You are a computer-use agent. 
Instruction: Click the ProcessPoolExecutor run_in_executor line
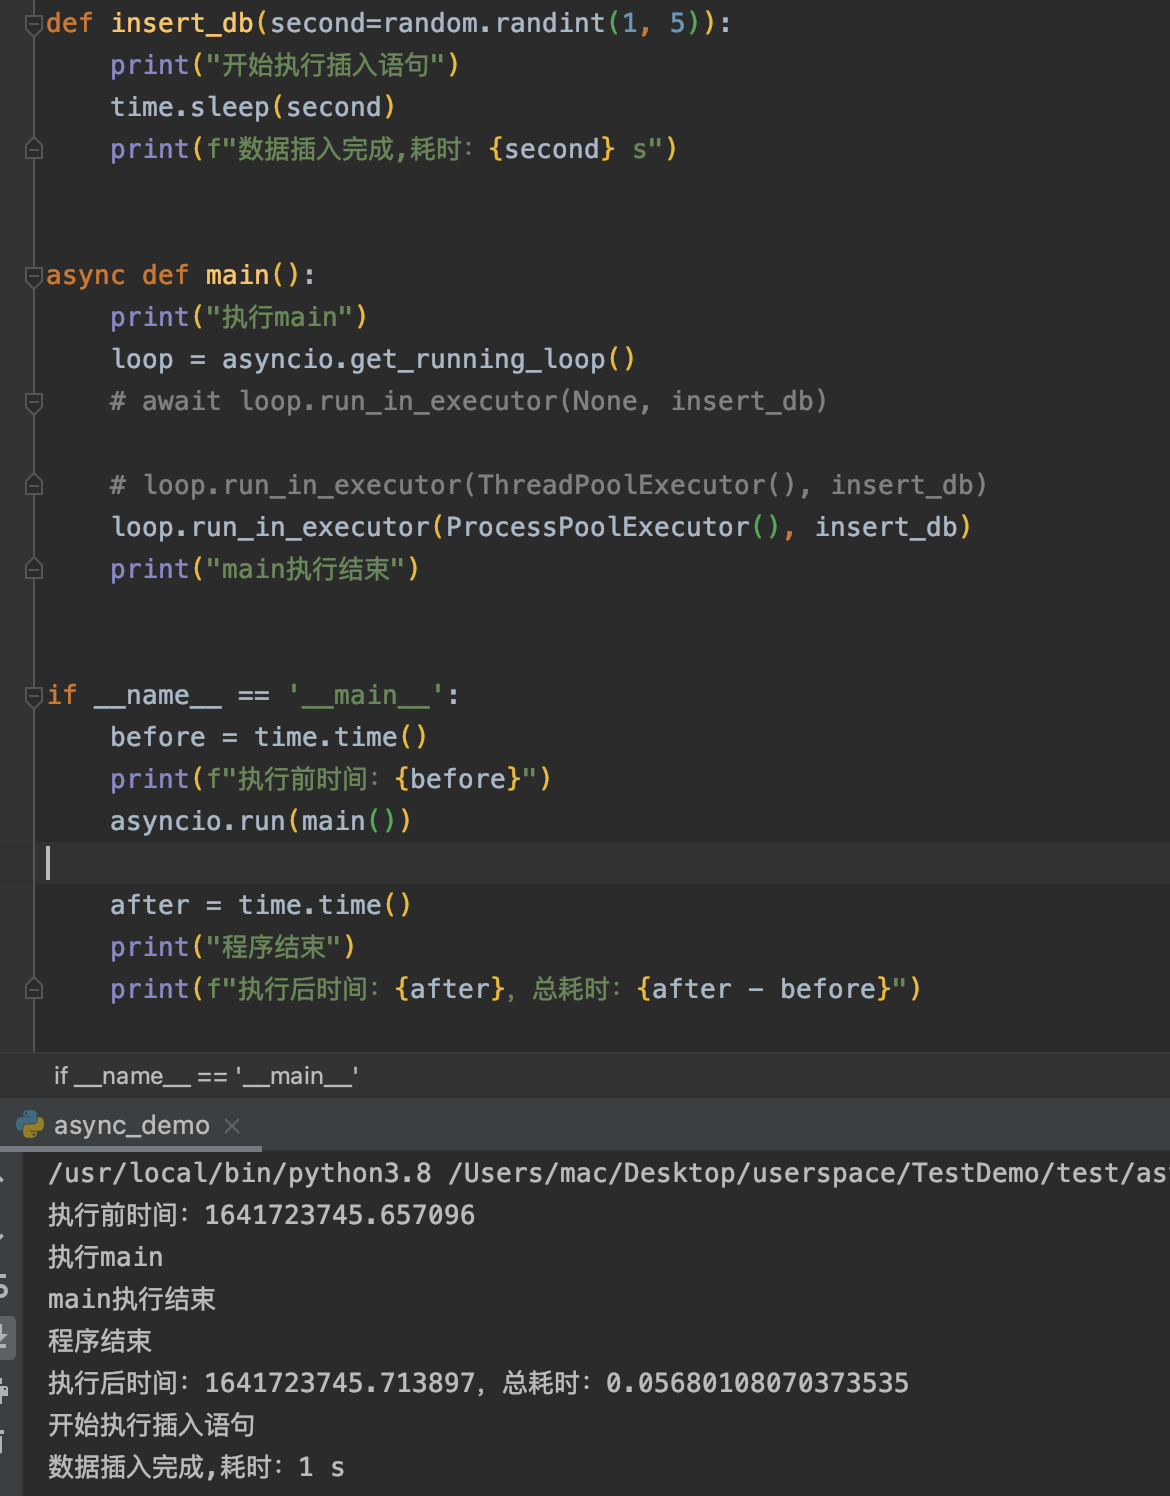coord(541,527)
